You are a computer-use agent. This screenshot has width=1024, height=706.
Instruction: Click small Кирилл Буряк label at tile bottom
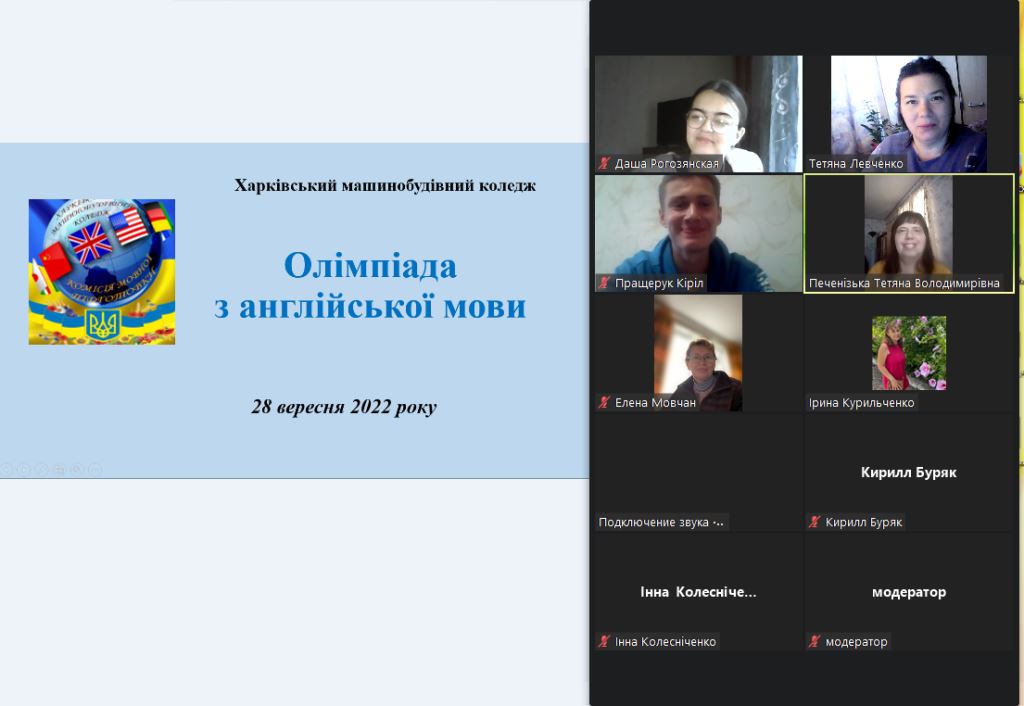[x=863, y=522]
